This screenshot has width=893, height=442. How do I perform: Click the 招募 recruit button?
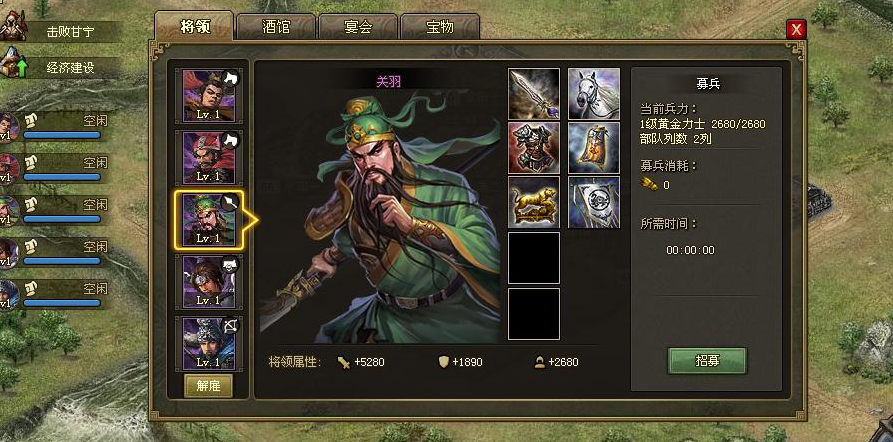[707, 361]
